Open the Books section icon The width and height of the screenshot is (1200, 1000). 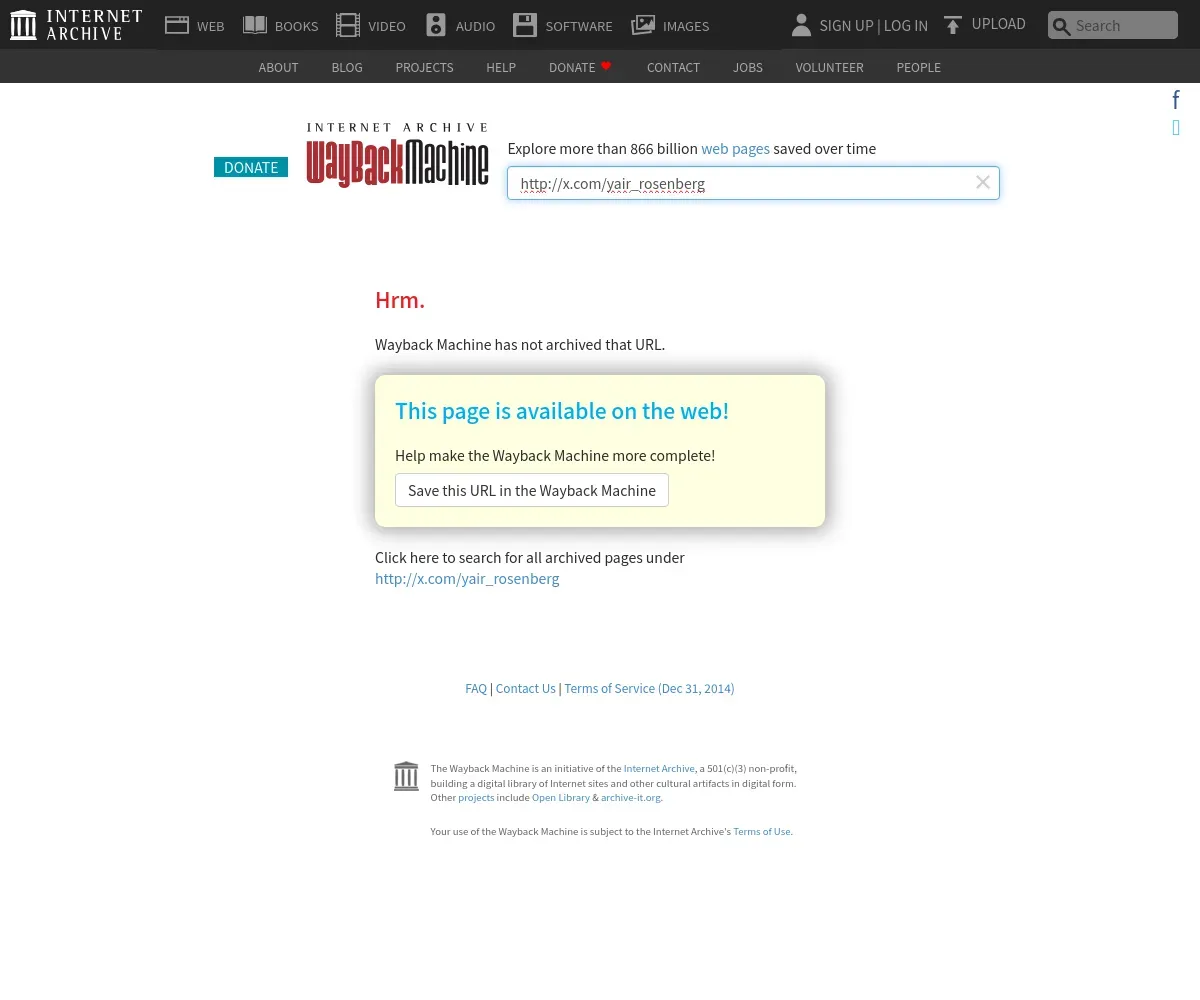click(255, 25)
